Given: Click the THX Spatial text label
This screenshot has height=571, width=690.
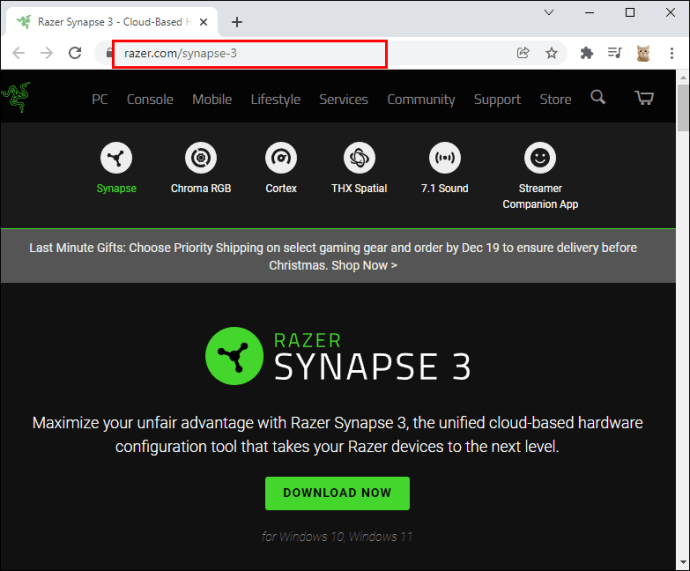Looking at the screenshot, I should click(359, 188).
